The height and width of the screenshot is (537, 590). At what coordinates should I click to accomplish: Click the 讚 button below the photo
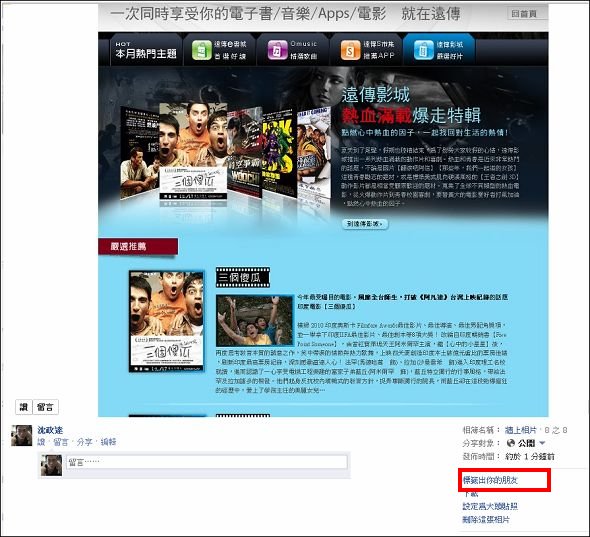(x=24, y=407)
